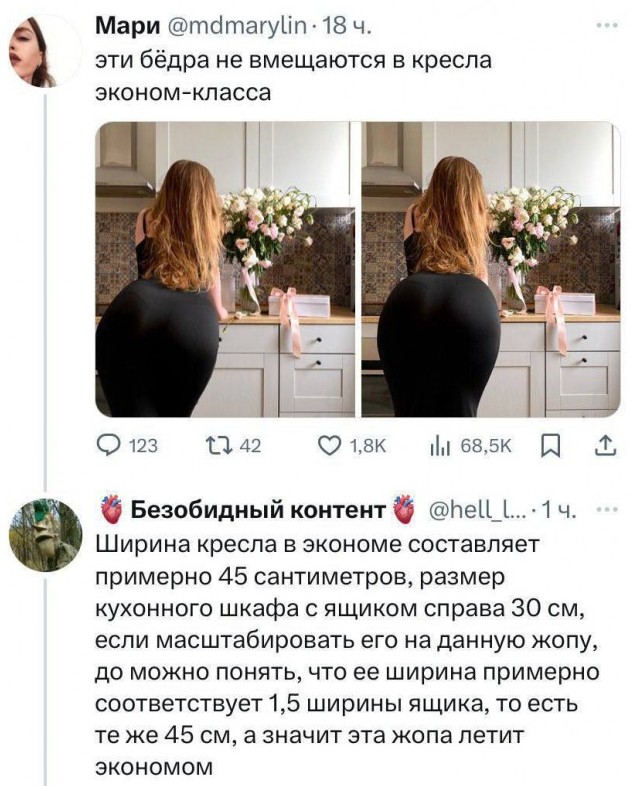Screen dimensions: 630x786
Task: Enlarge the right photo in the tweet
Action: [491, 270]
